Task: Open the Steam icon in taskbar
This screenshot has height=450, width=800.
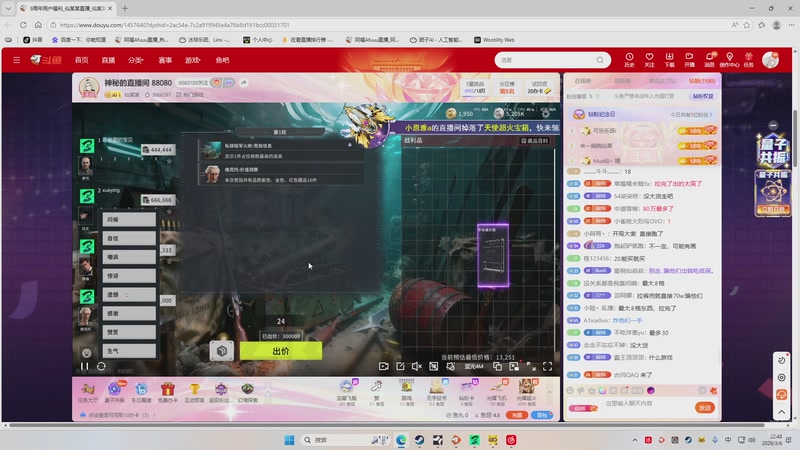Action: [419, 440]
